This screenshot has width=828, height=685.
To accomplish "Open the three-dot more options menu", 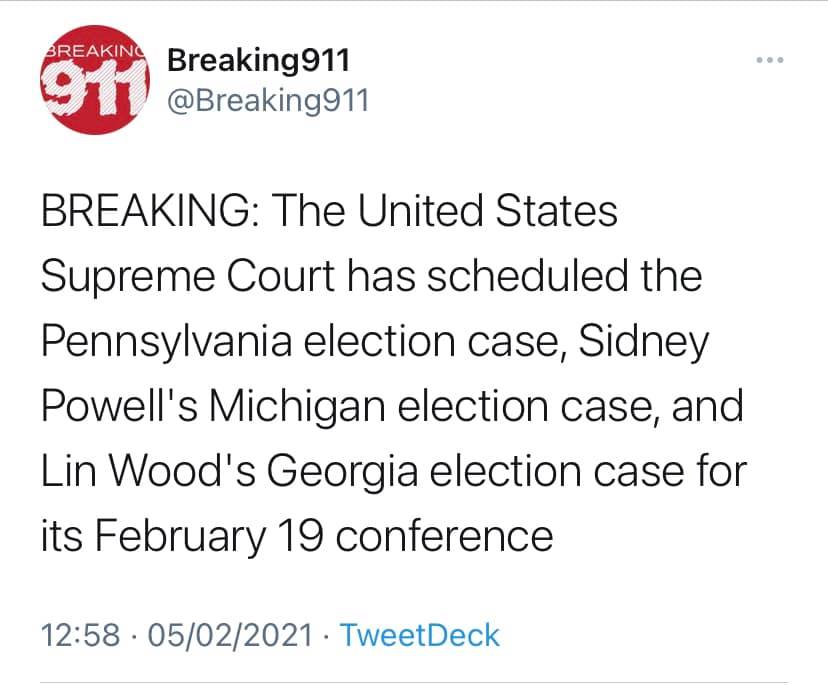I will coord(770,60).
